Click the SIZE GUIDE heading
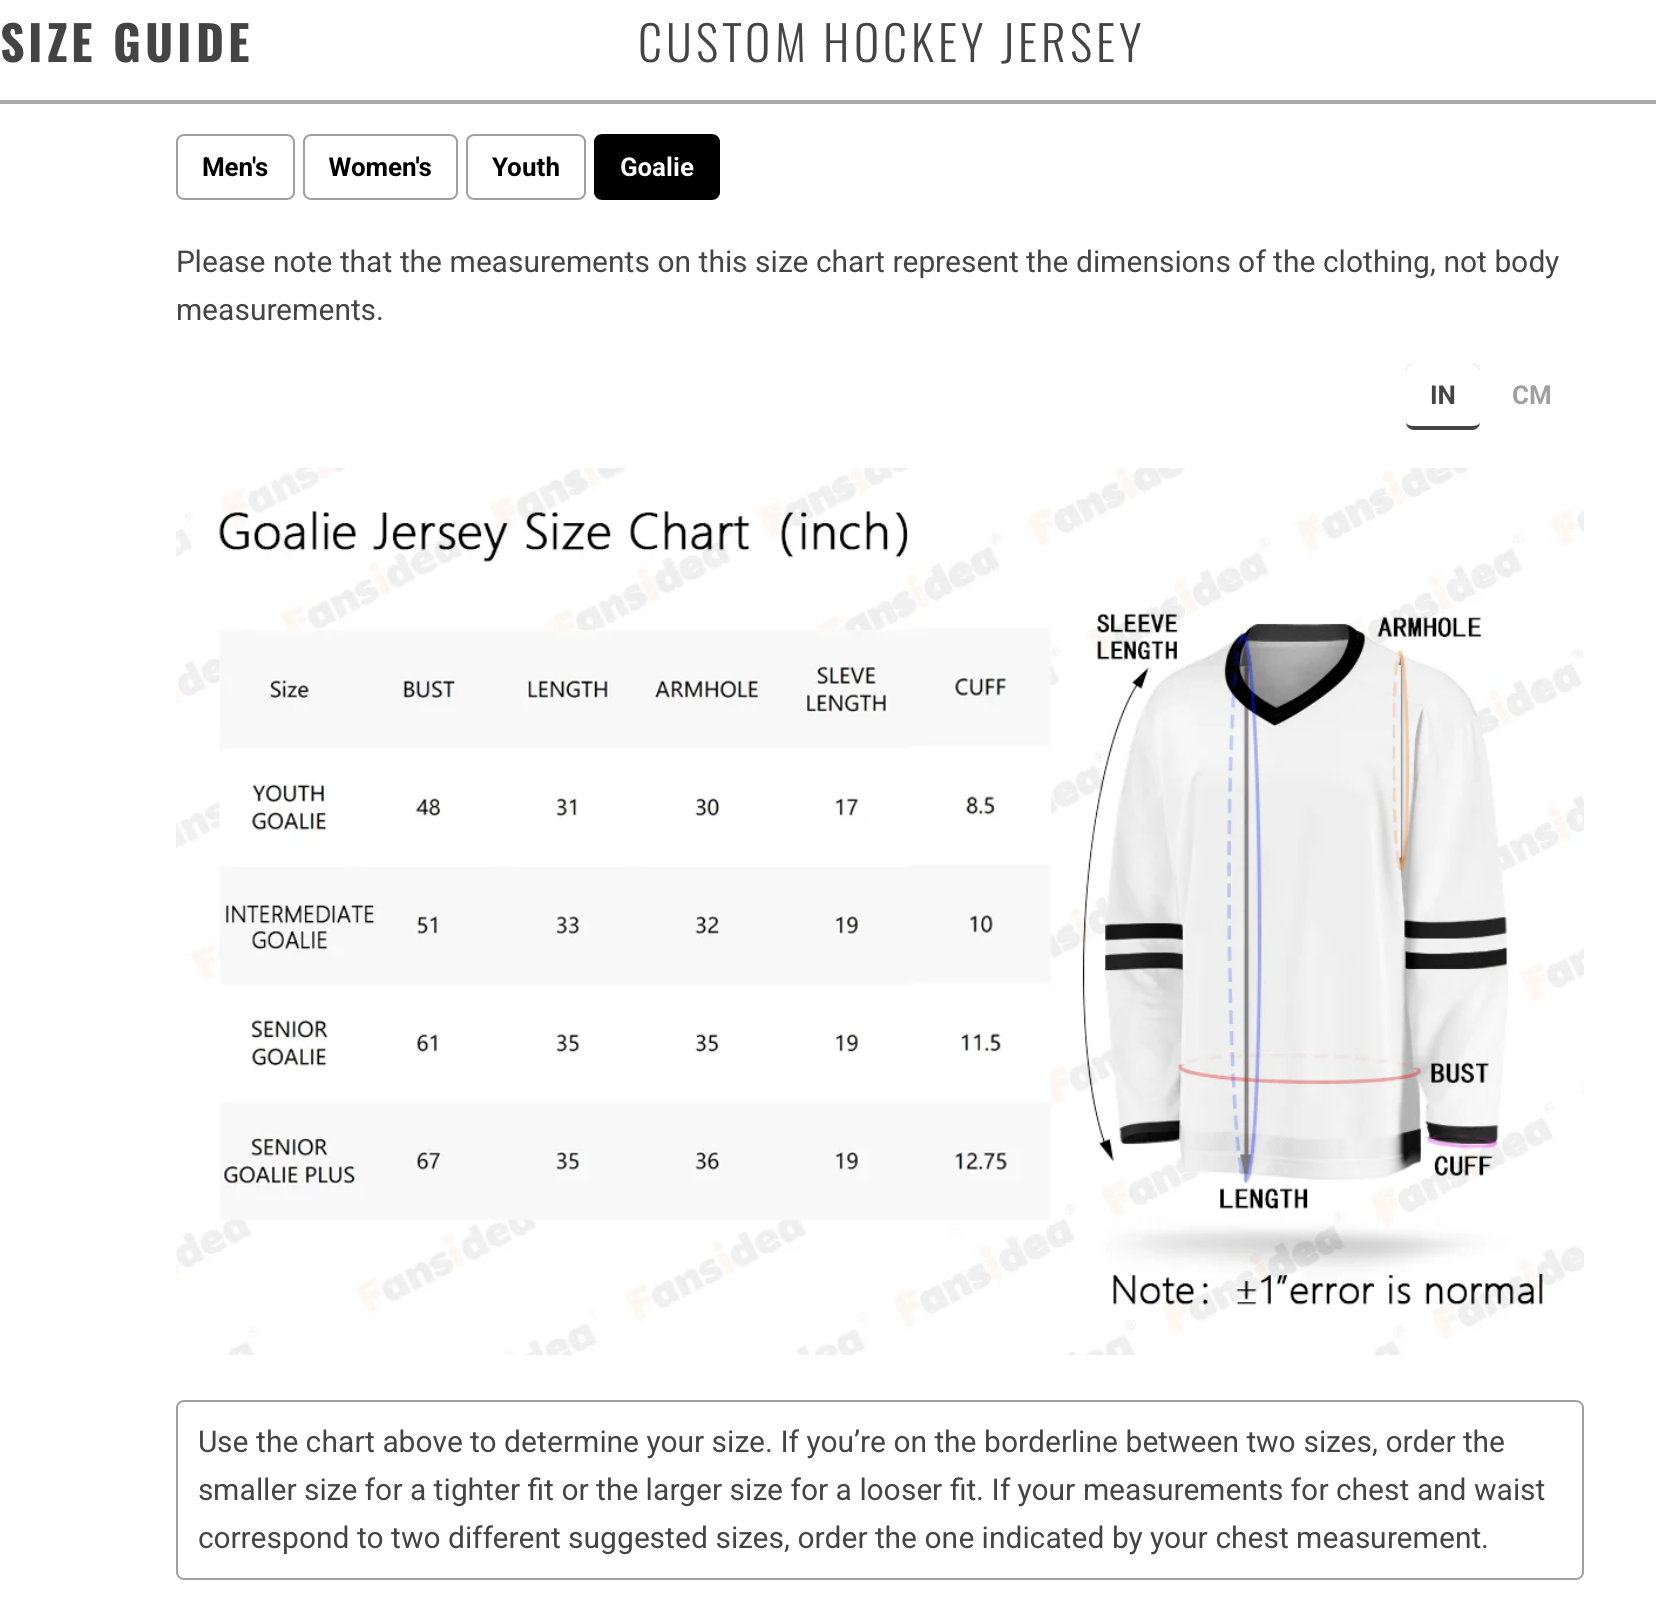1656x1612 pixels. tap(126, 44)
